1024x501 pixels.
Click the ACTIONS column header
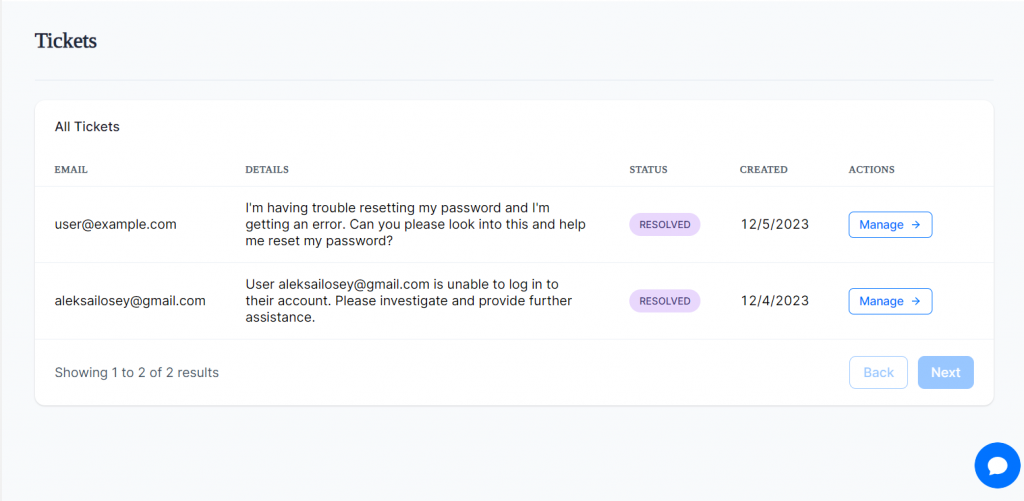click(871, 170)
